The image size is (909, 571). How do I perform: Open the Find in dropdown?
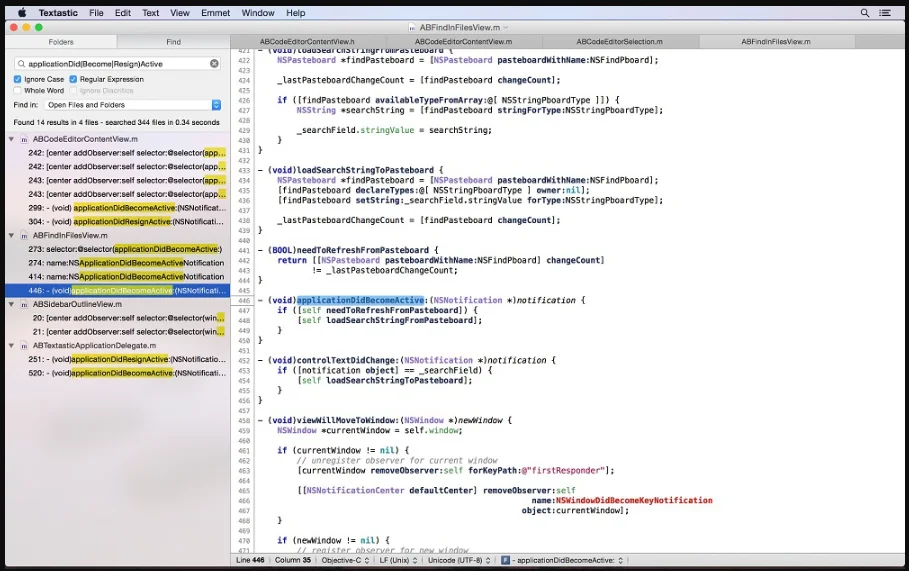point(133,105)
